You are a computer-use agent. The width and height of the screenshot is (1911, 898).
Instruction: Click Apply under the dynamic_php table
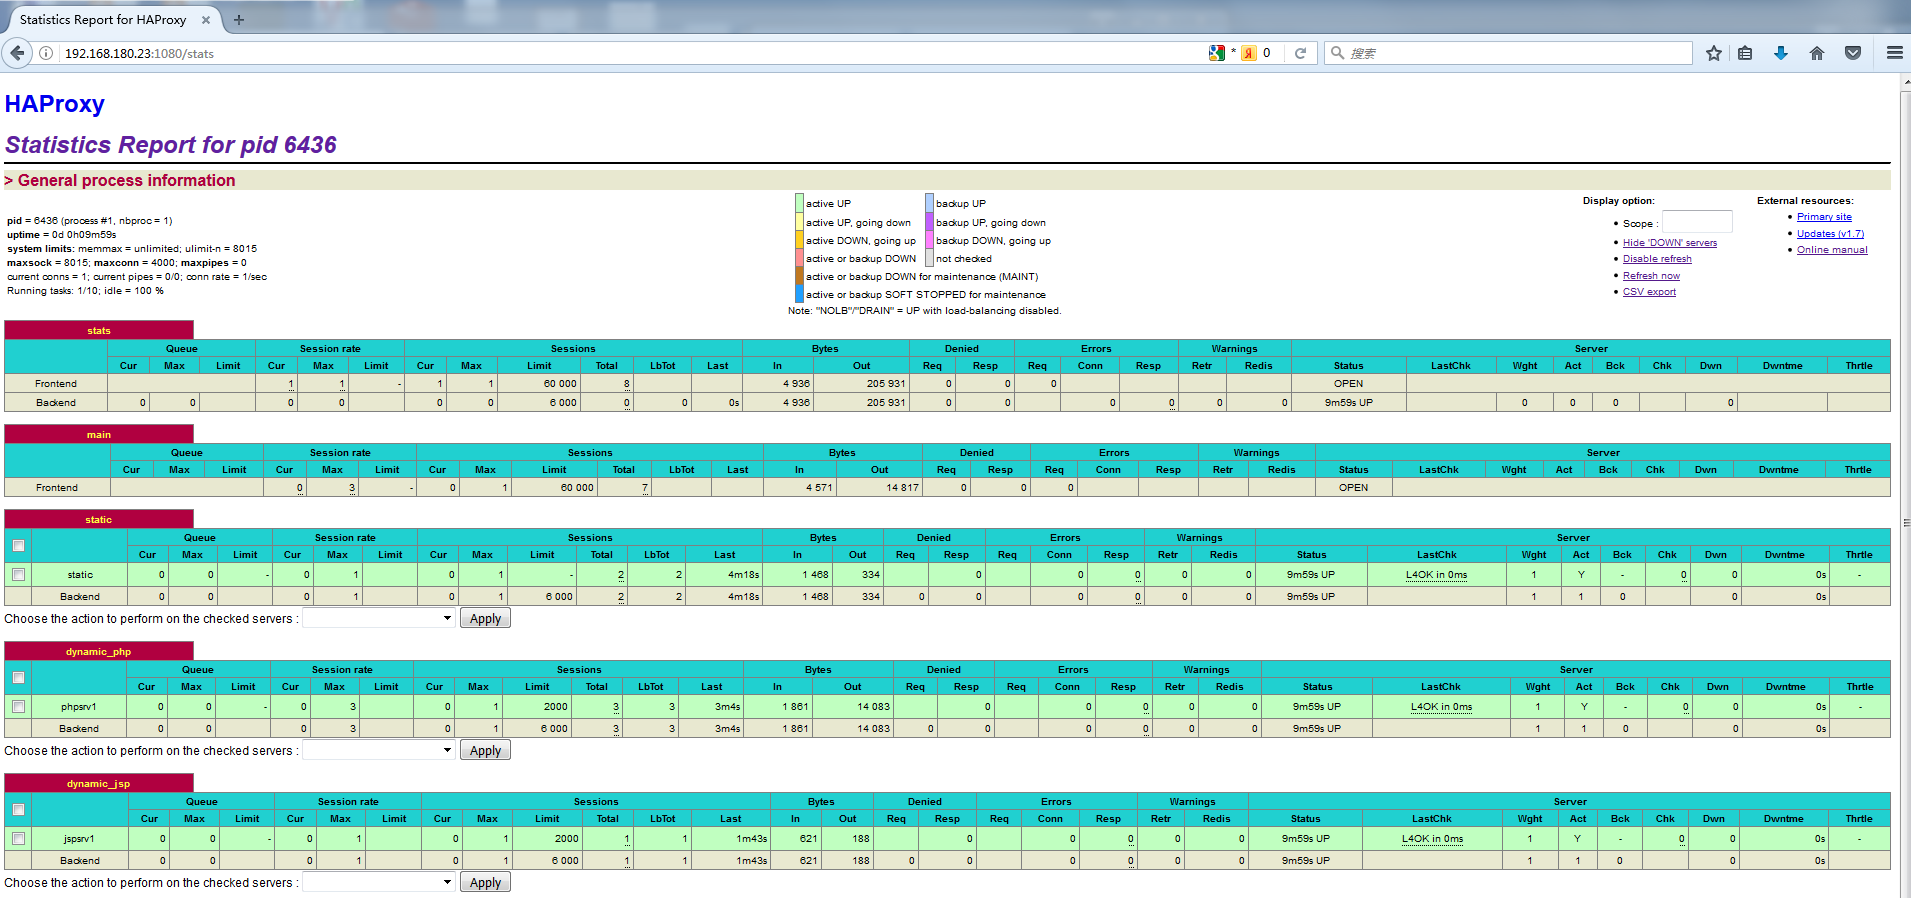(x=485, y=750)
